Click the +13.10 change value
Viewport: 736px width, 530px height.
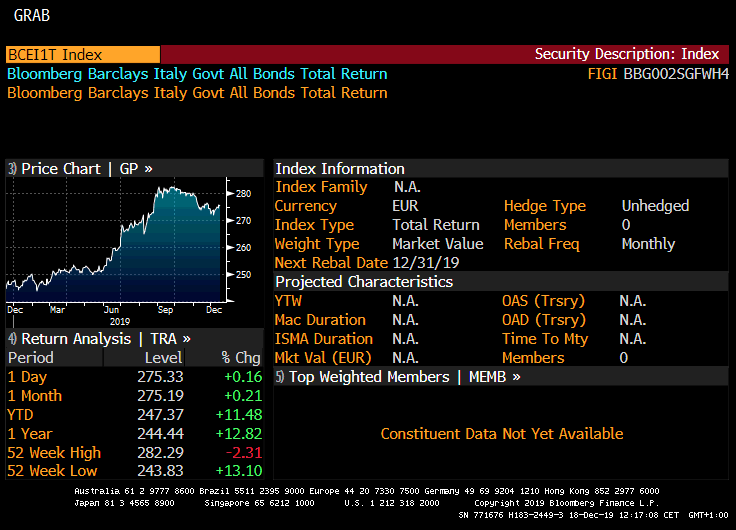239,471
